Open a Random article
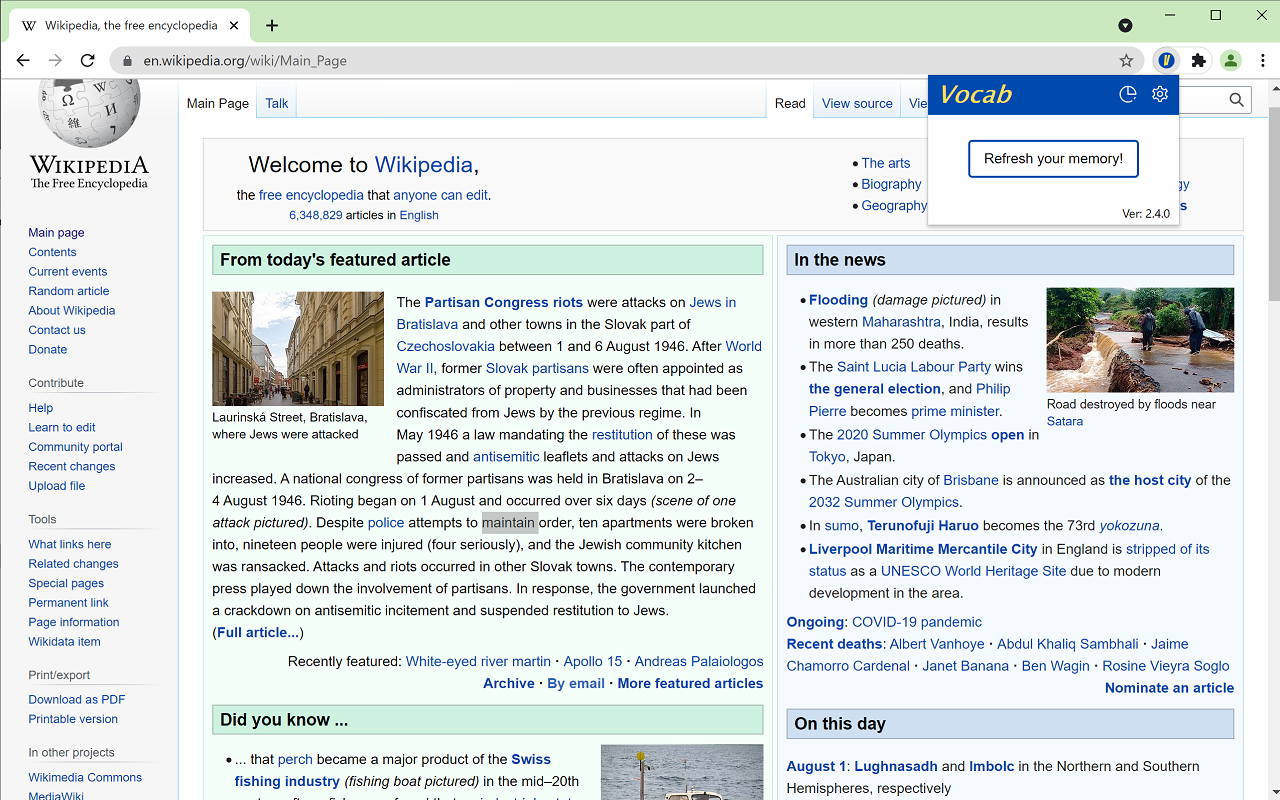Viewport: 1280px width, 800px height. [69, 291]
